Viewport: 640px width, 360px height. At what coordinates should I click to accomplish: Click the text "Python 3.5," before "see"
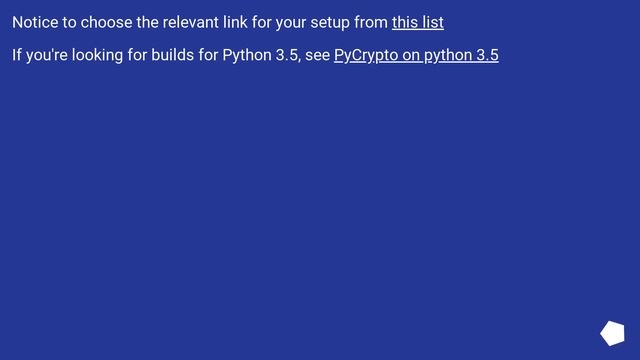click(x=261, y=55)
